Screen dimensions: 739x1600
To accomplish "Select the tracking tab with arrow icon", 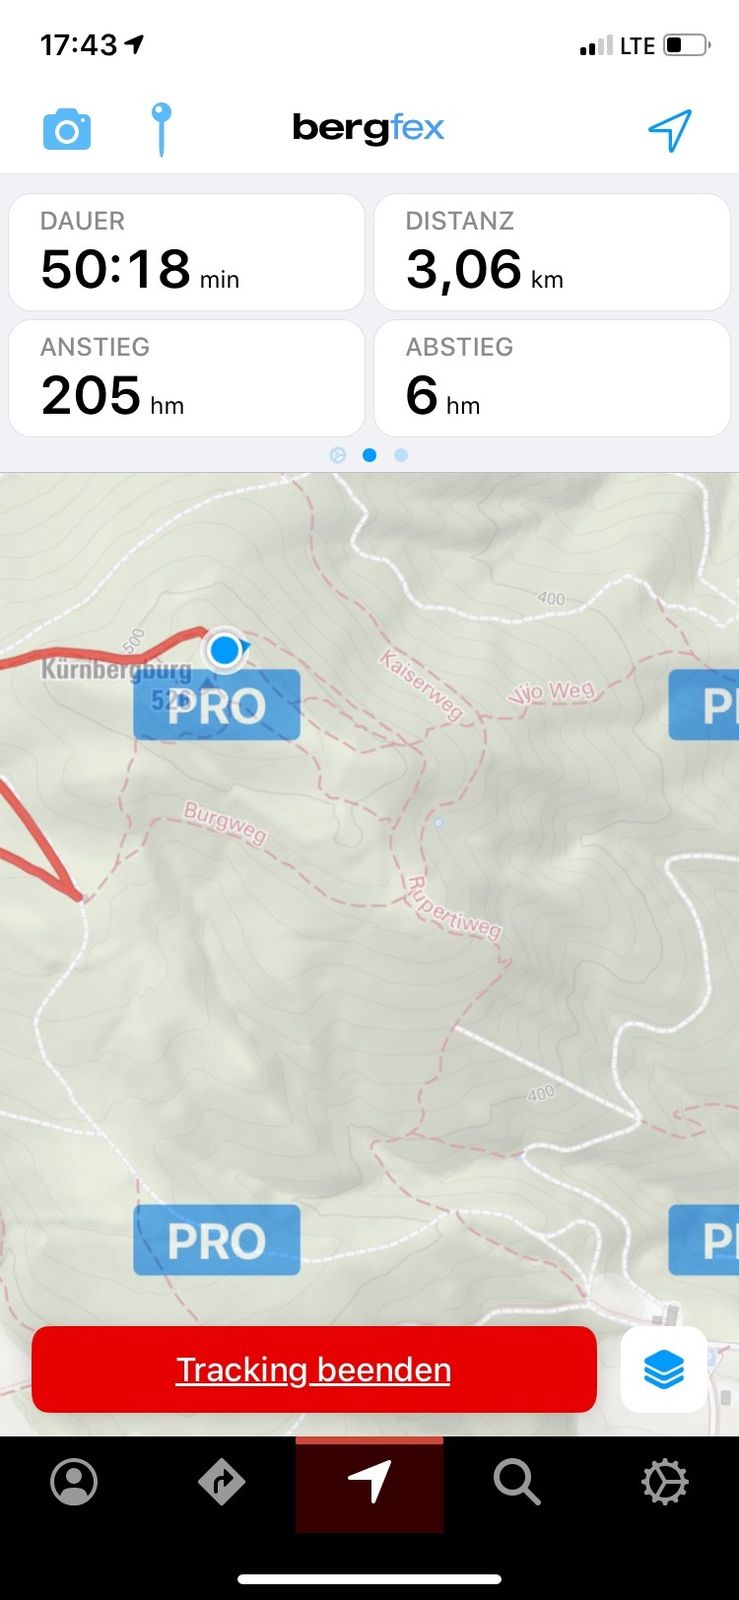I will 369,1484.
